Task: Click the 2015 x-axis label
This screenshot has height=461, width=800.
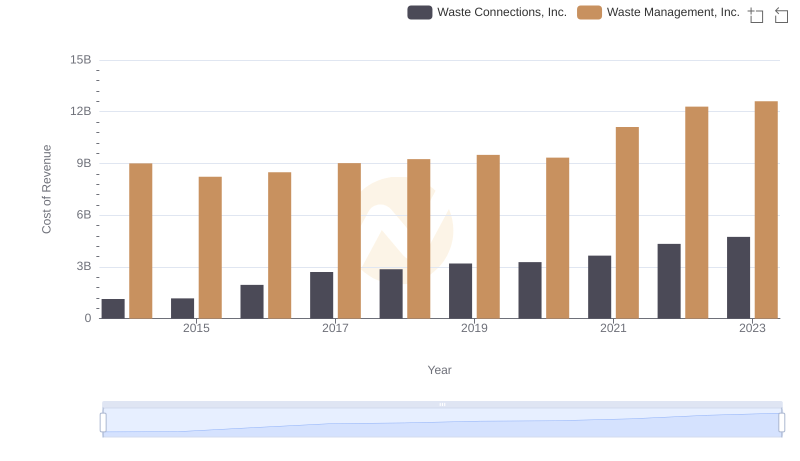Action: point(196,328)
